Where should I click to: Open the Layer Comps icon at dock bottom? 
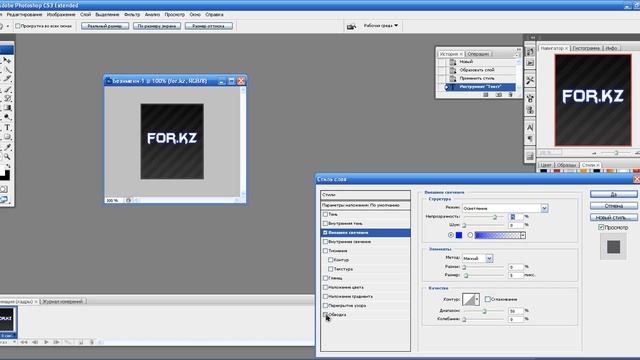tap(530, 157)
